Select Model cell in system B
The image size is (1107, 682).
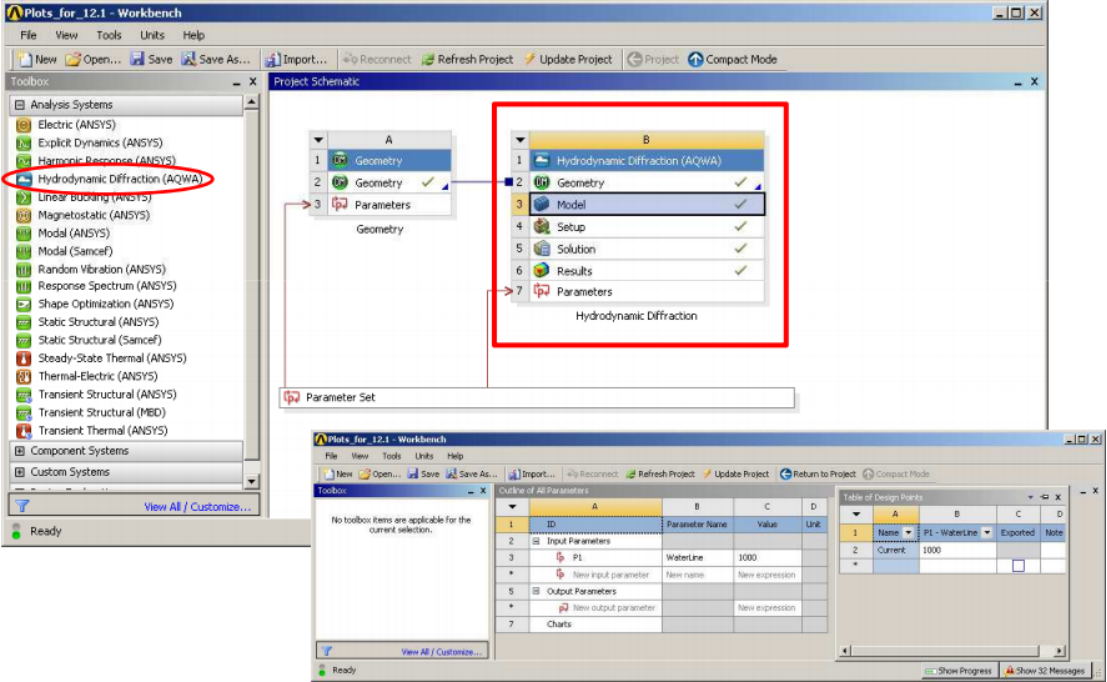(x=647, y=205)
